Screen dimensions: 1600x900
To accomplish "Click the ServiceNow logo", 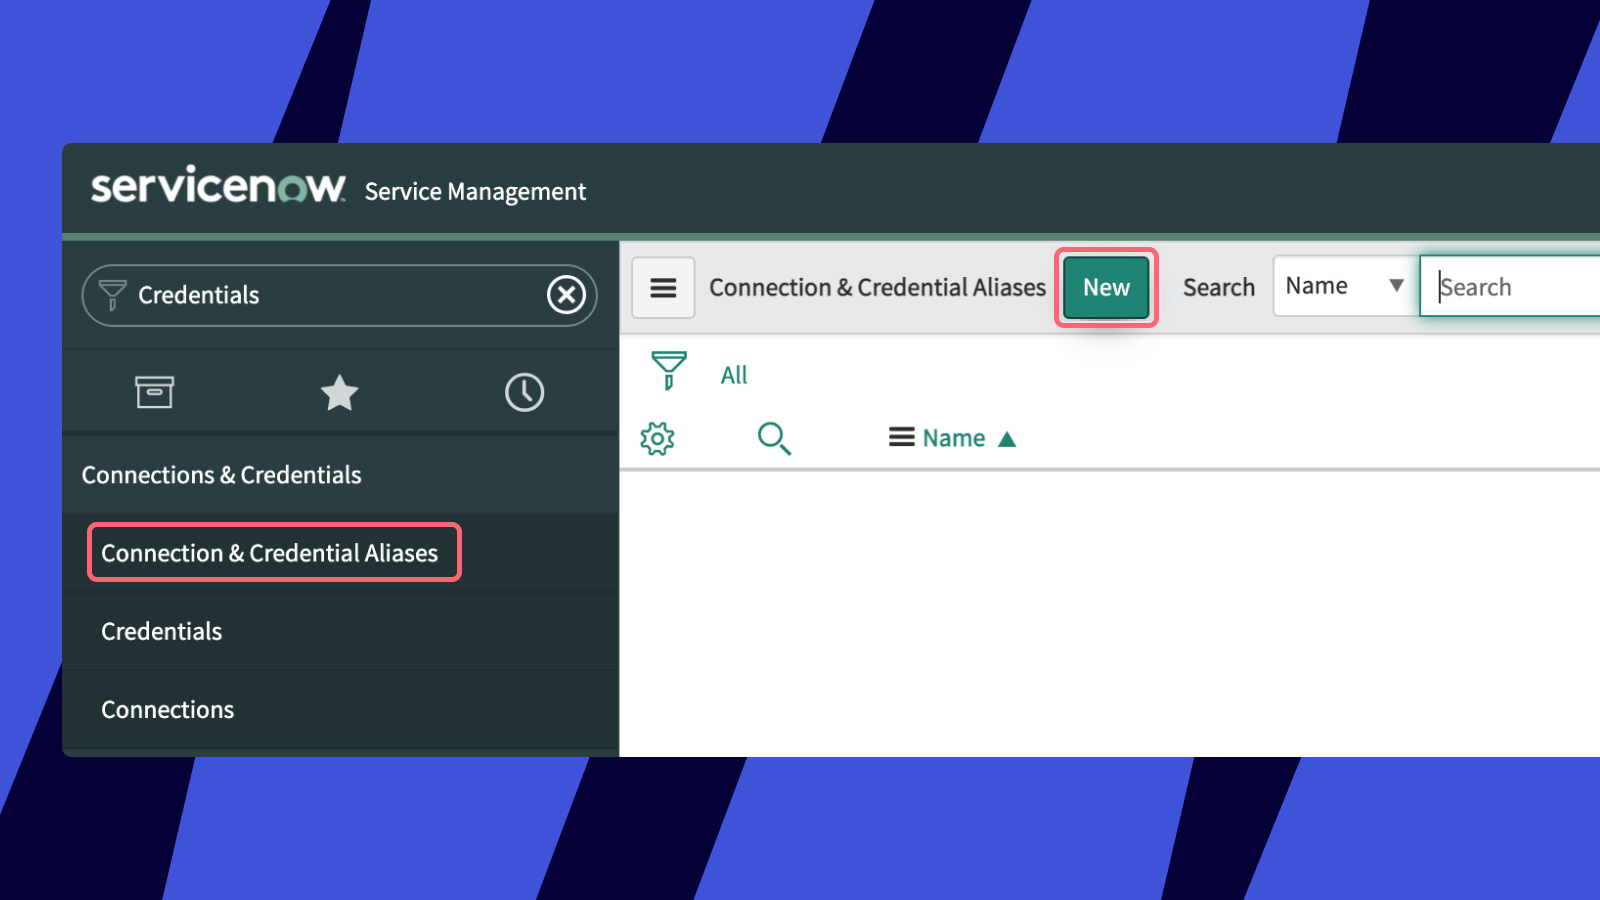I will click(218, 187).
